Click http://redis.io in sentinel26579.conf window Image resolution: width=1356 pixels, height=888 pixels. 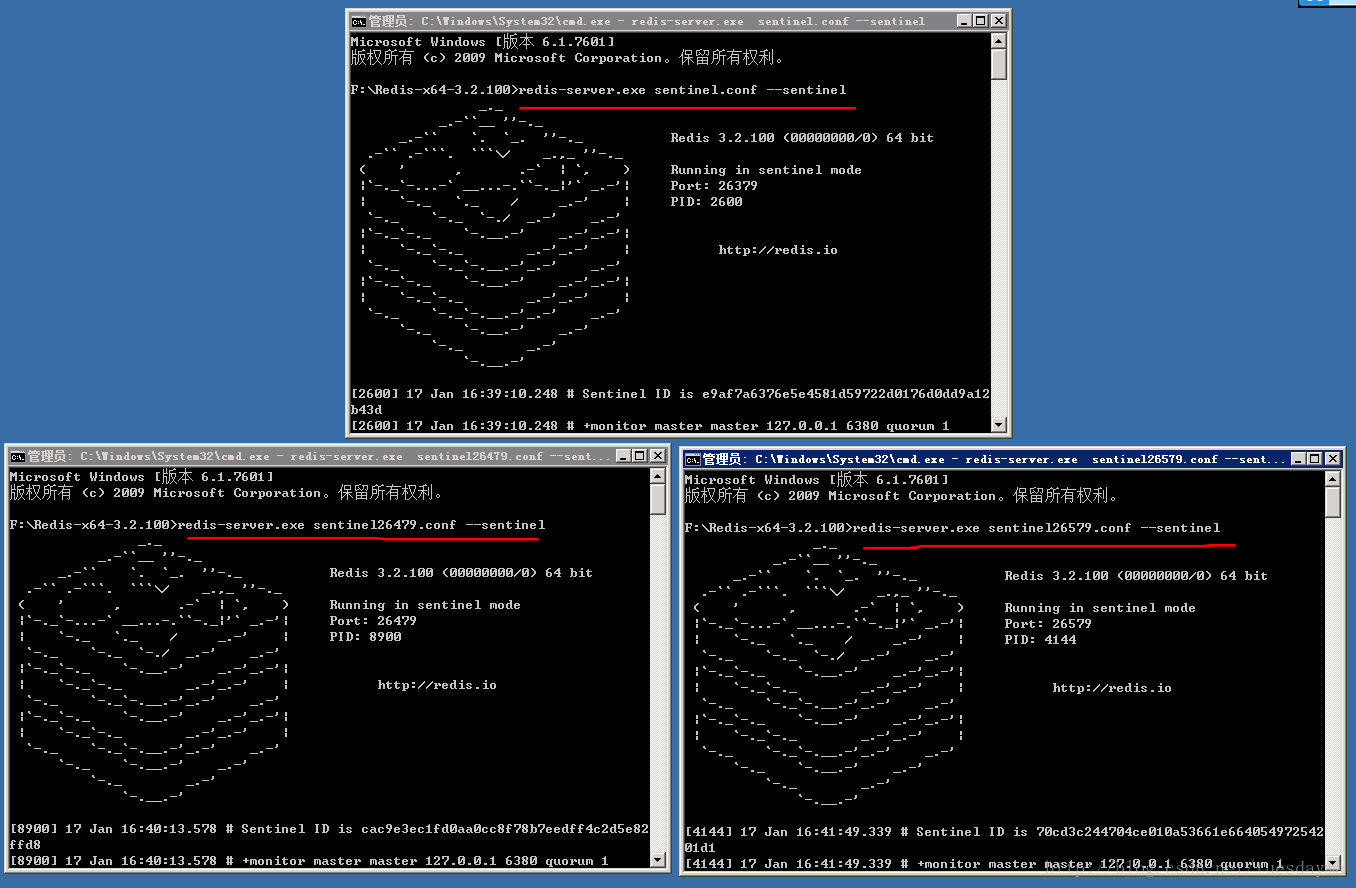click(x=1112, y=688)
